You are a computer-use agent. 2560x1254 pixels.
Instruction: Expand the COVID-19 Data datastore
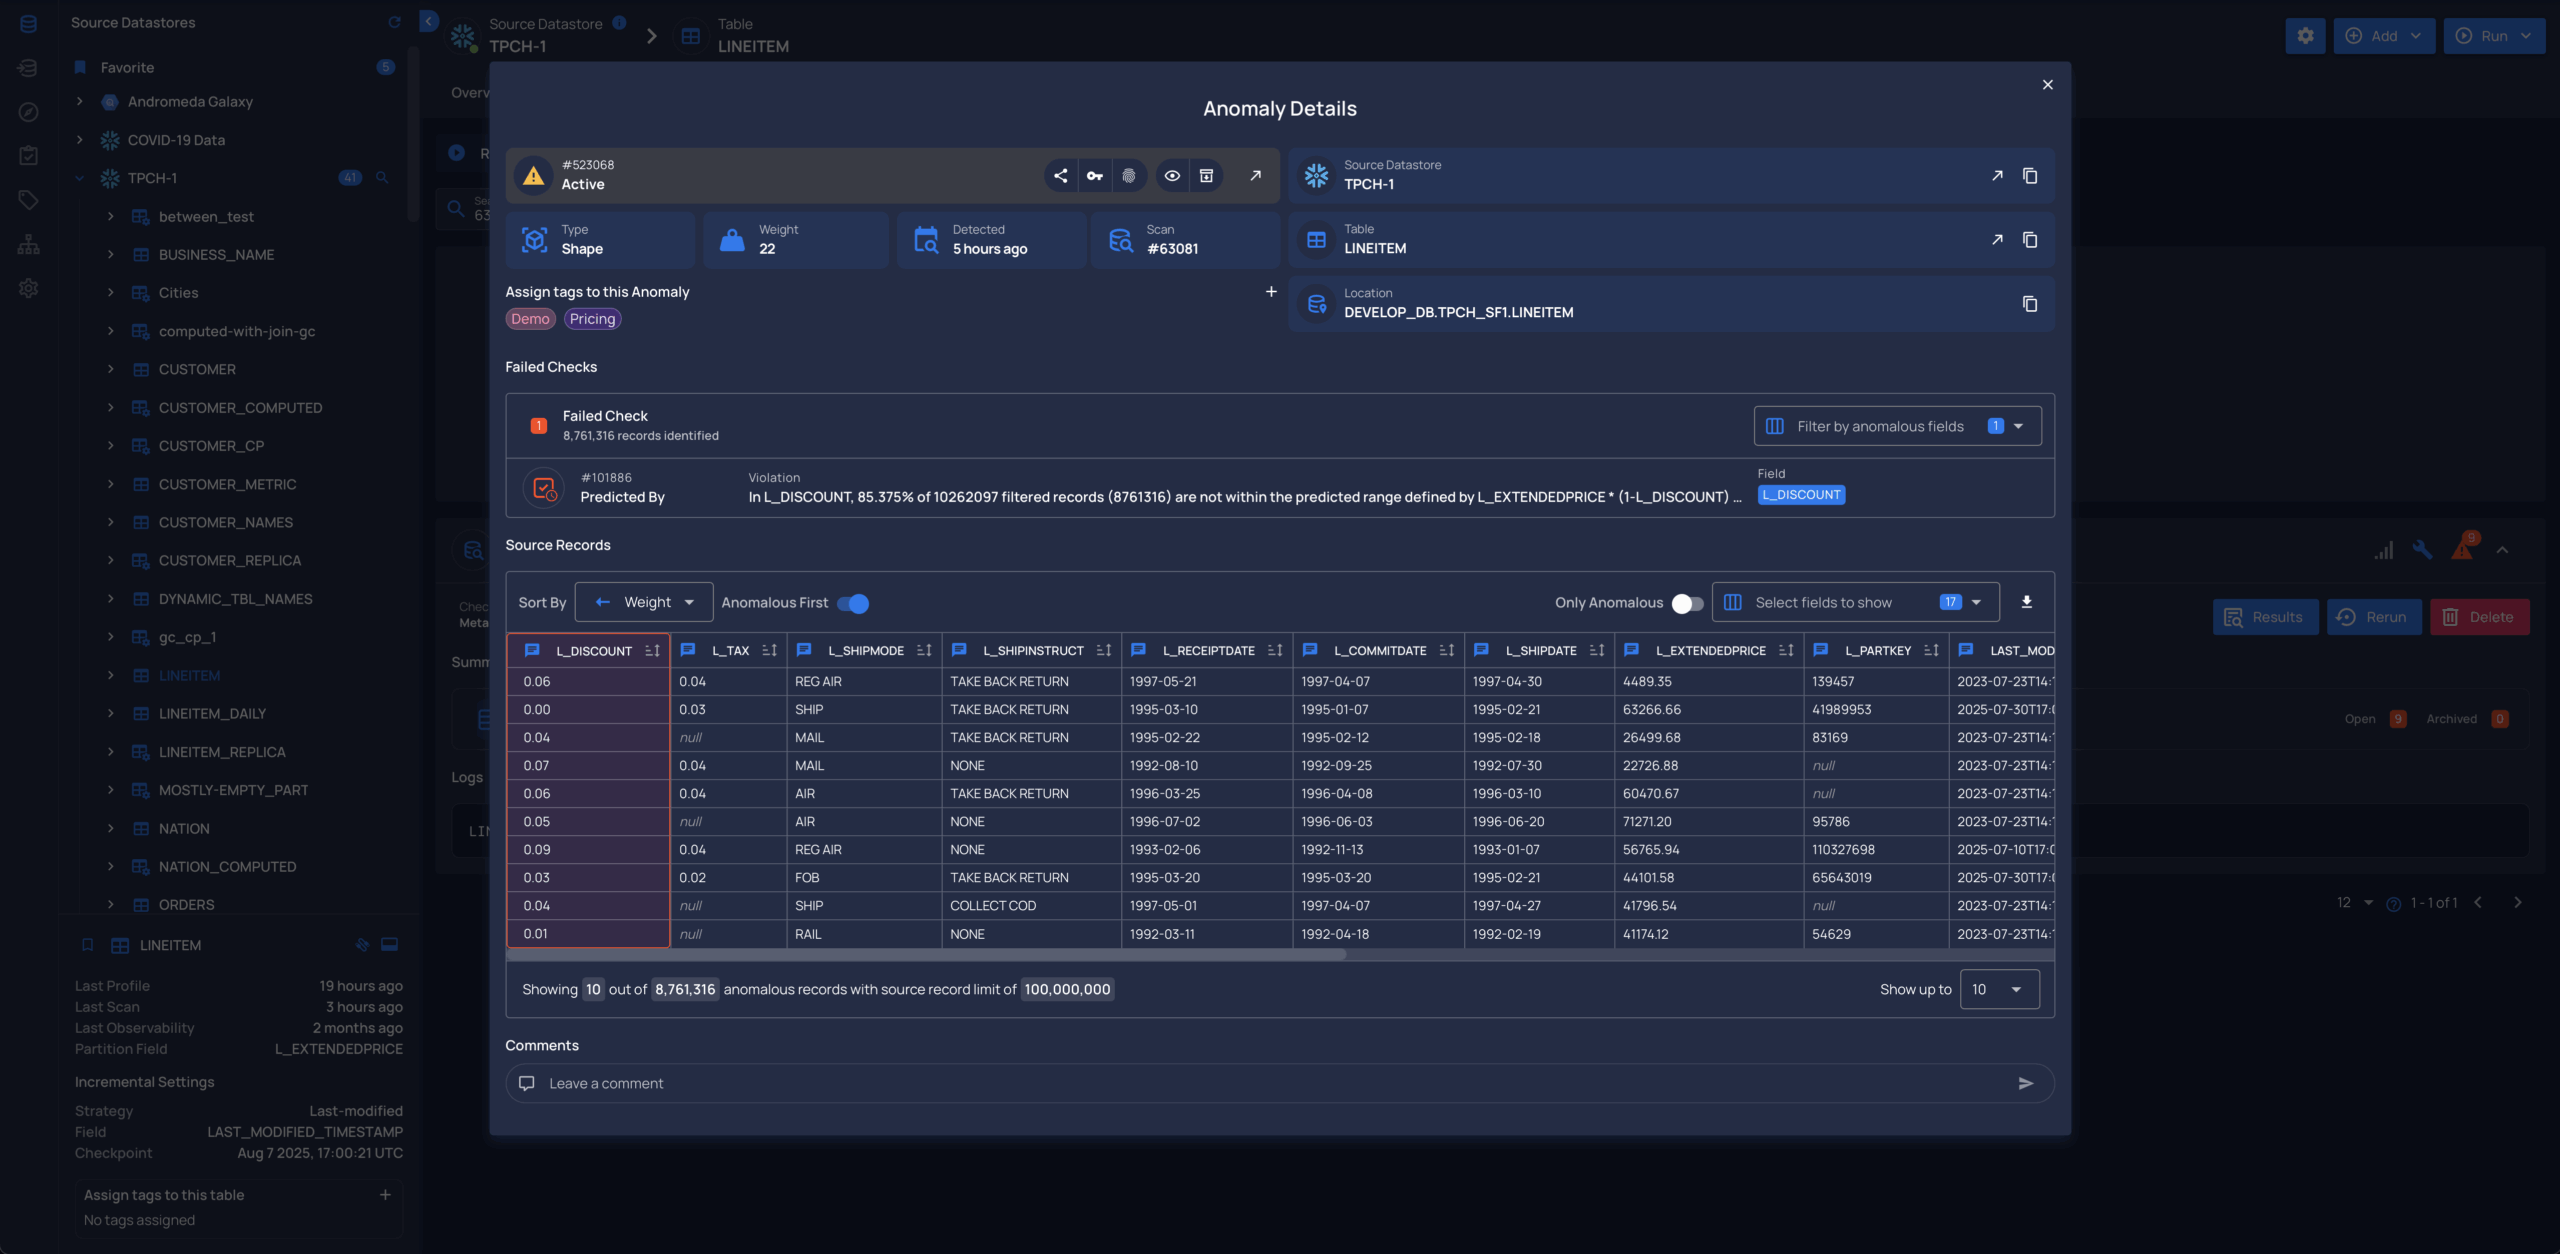(80, 140)
